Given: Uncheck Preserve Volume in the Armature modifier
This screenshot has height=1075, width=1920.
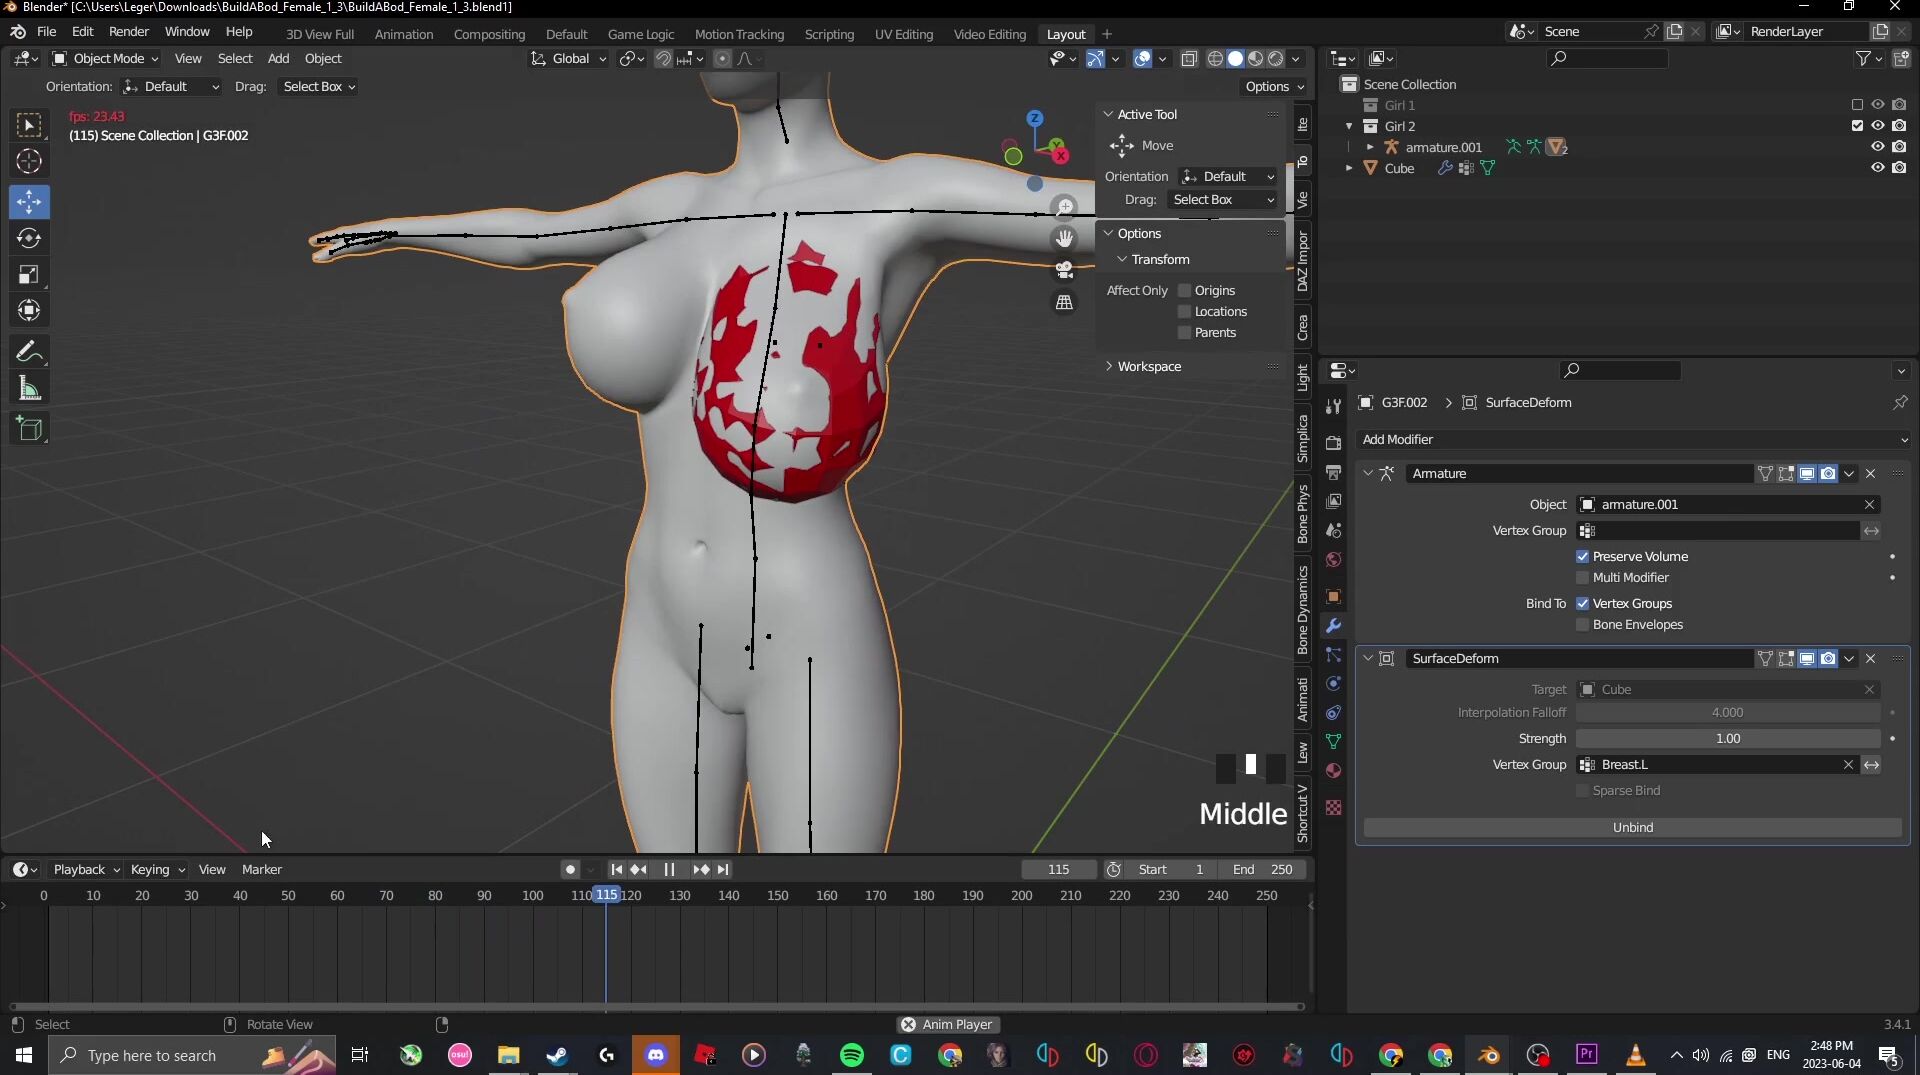Looking at the screenshot, I should click(1582, 556).
